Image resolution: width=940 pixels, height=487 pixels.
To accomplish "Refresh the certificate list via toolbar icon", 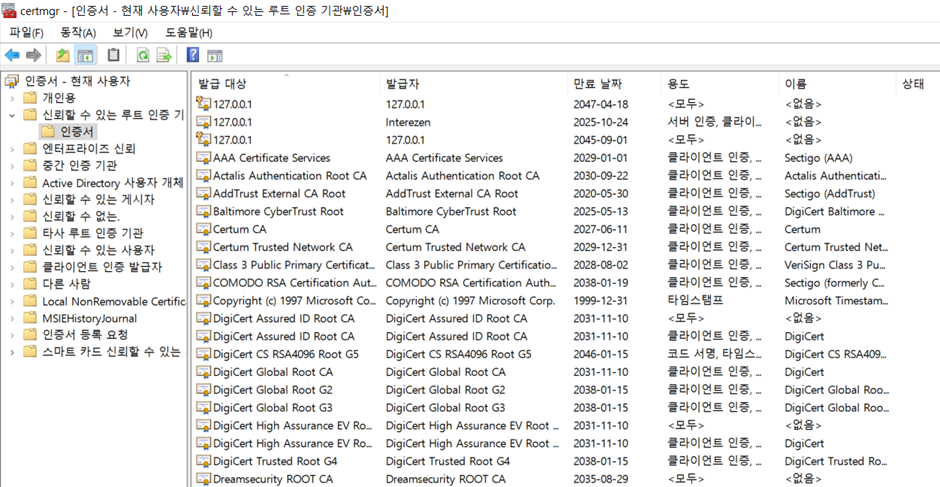I will coord(143,55).
